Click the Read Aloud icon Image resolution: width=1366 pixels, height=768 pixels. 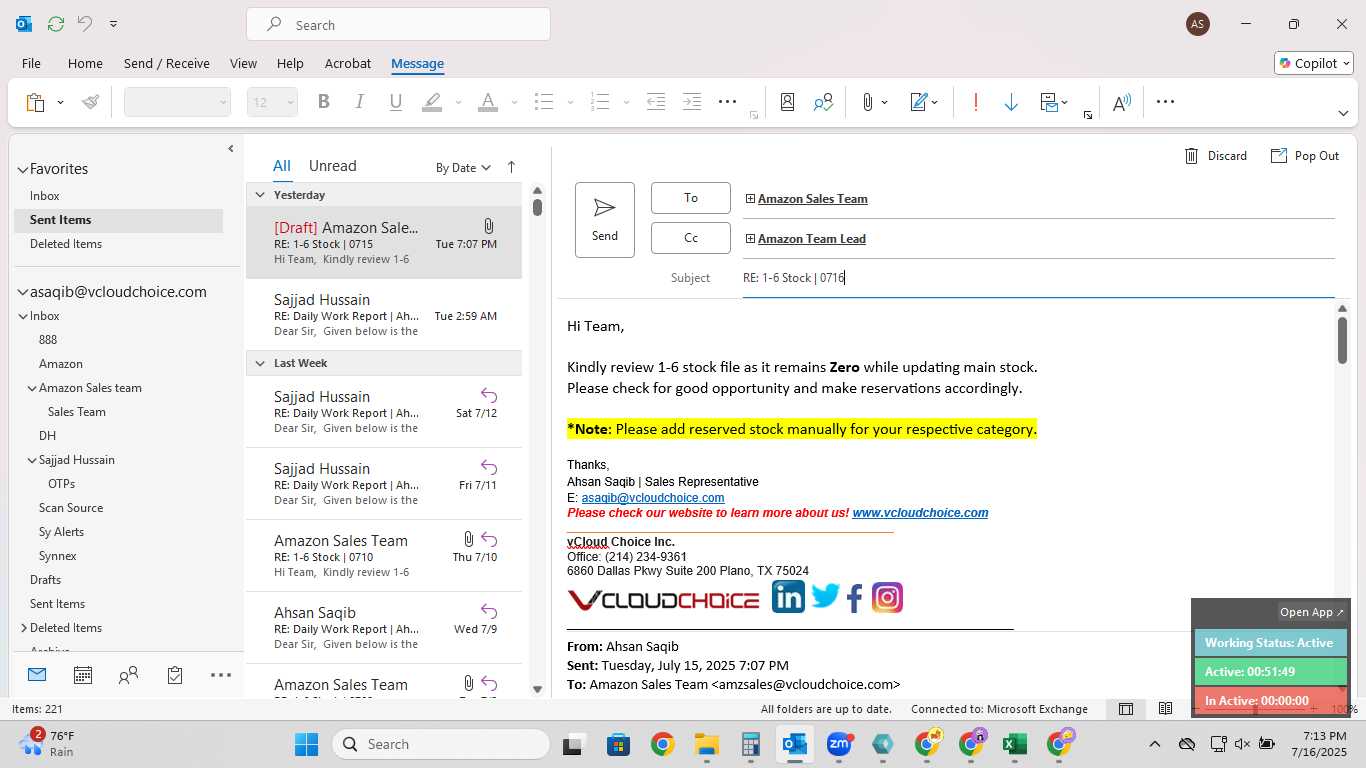[1122, 102]
